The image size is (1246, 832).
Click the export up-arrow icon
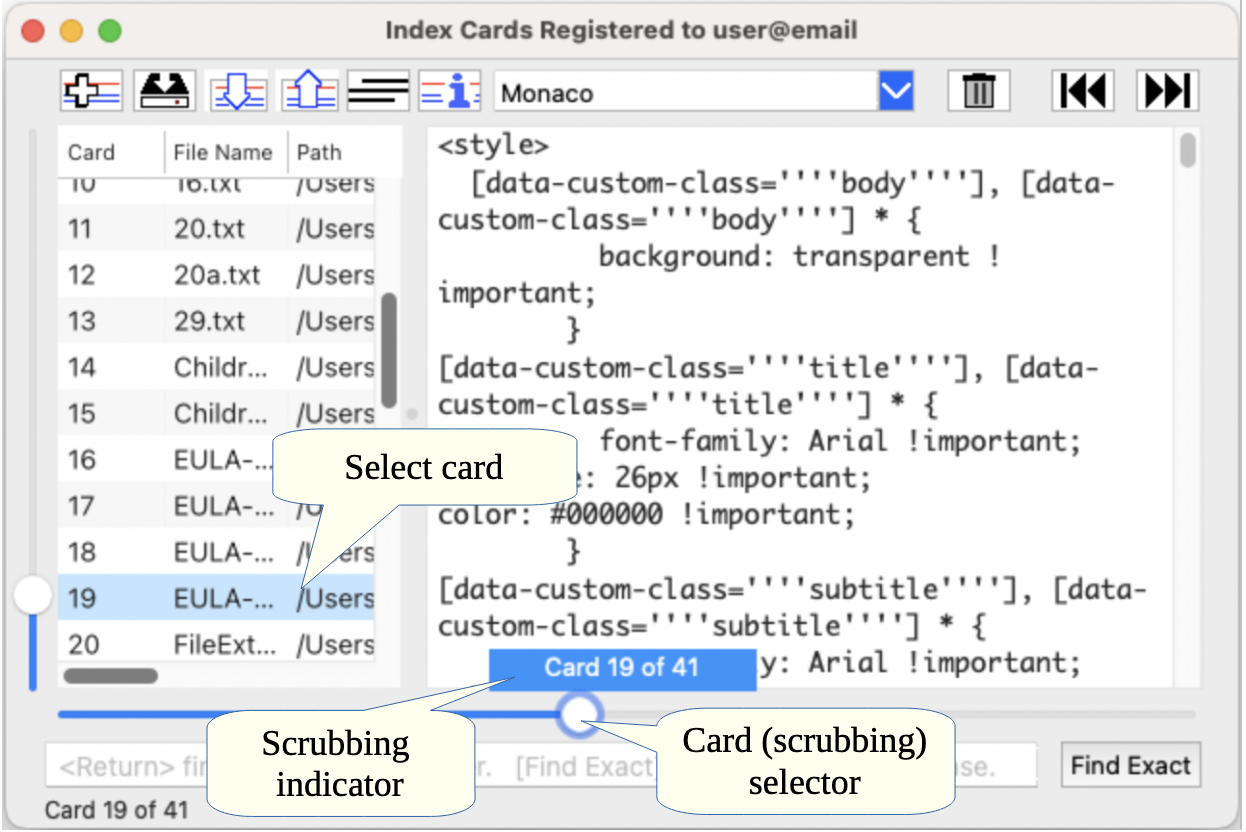coord(308,92)
